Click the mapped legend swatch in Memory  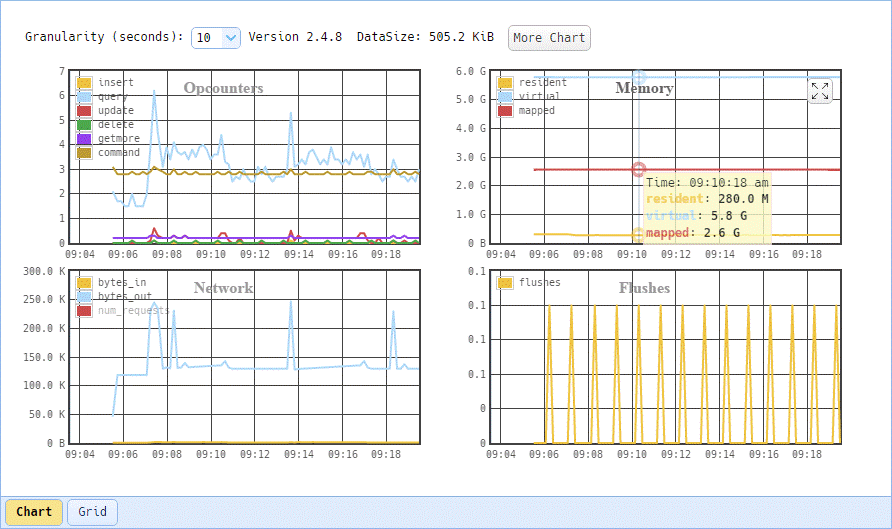505,111
